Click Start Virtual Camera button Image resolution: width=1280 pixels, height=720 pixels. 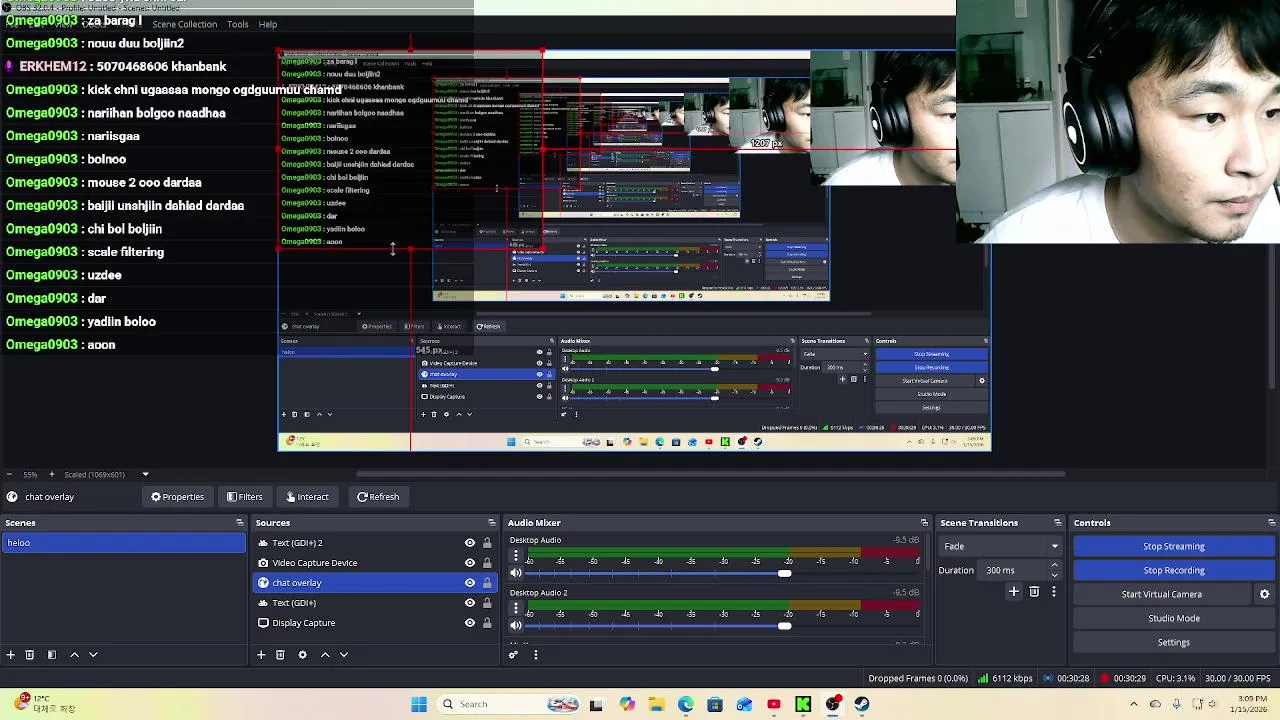click(1162, 594)
